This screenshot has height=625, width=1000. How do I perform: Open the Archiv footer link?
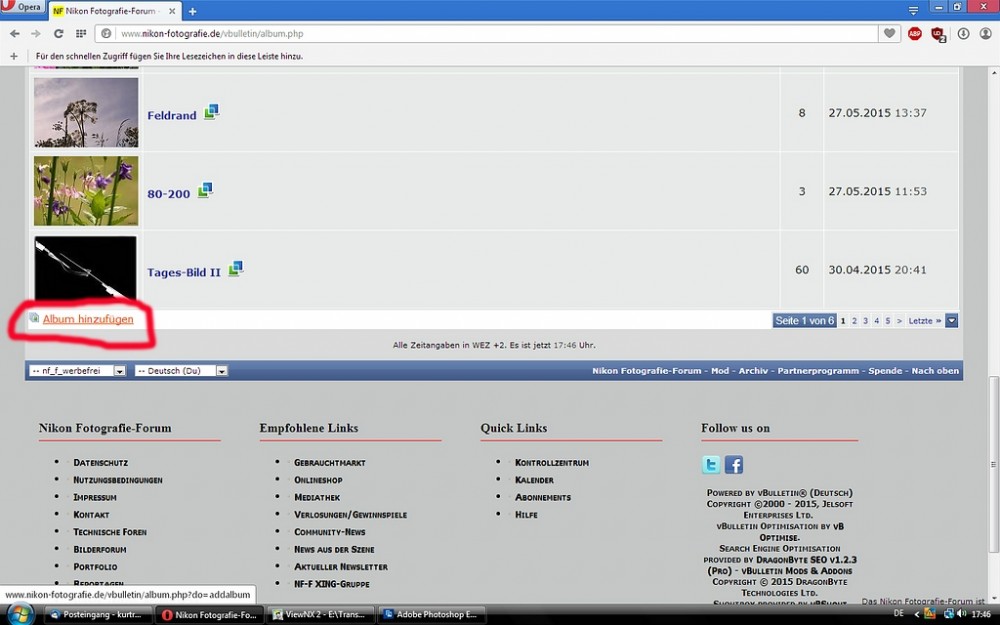pos(753,371)
